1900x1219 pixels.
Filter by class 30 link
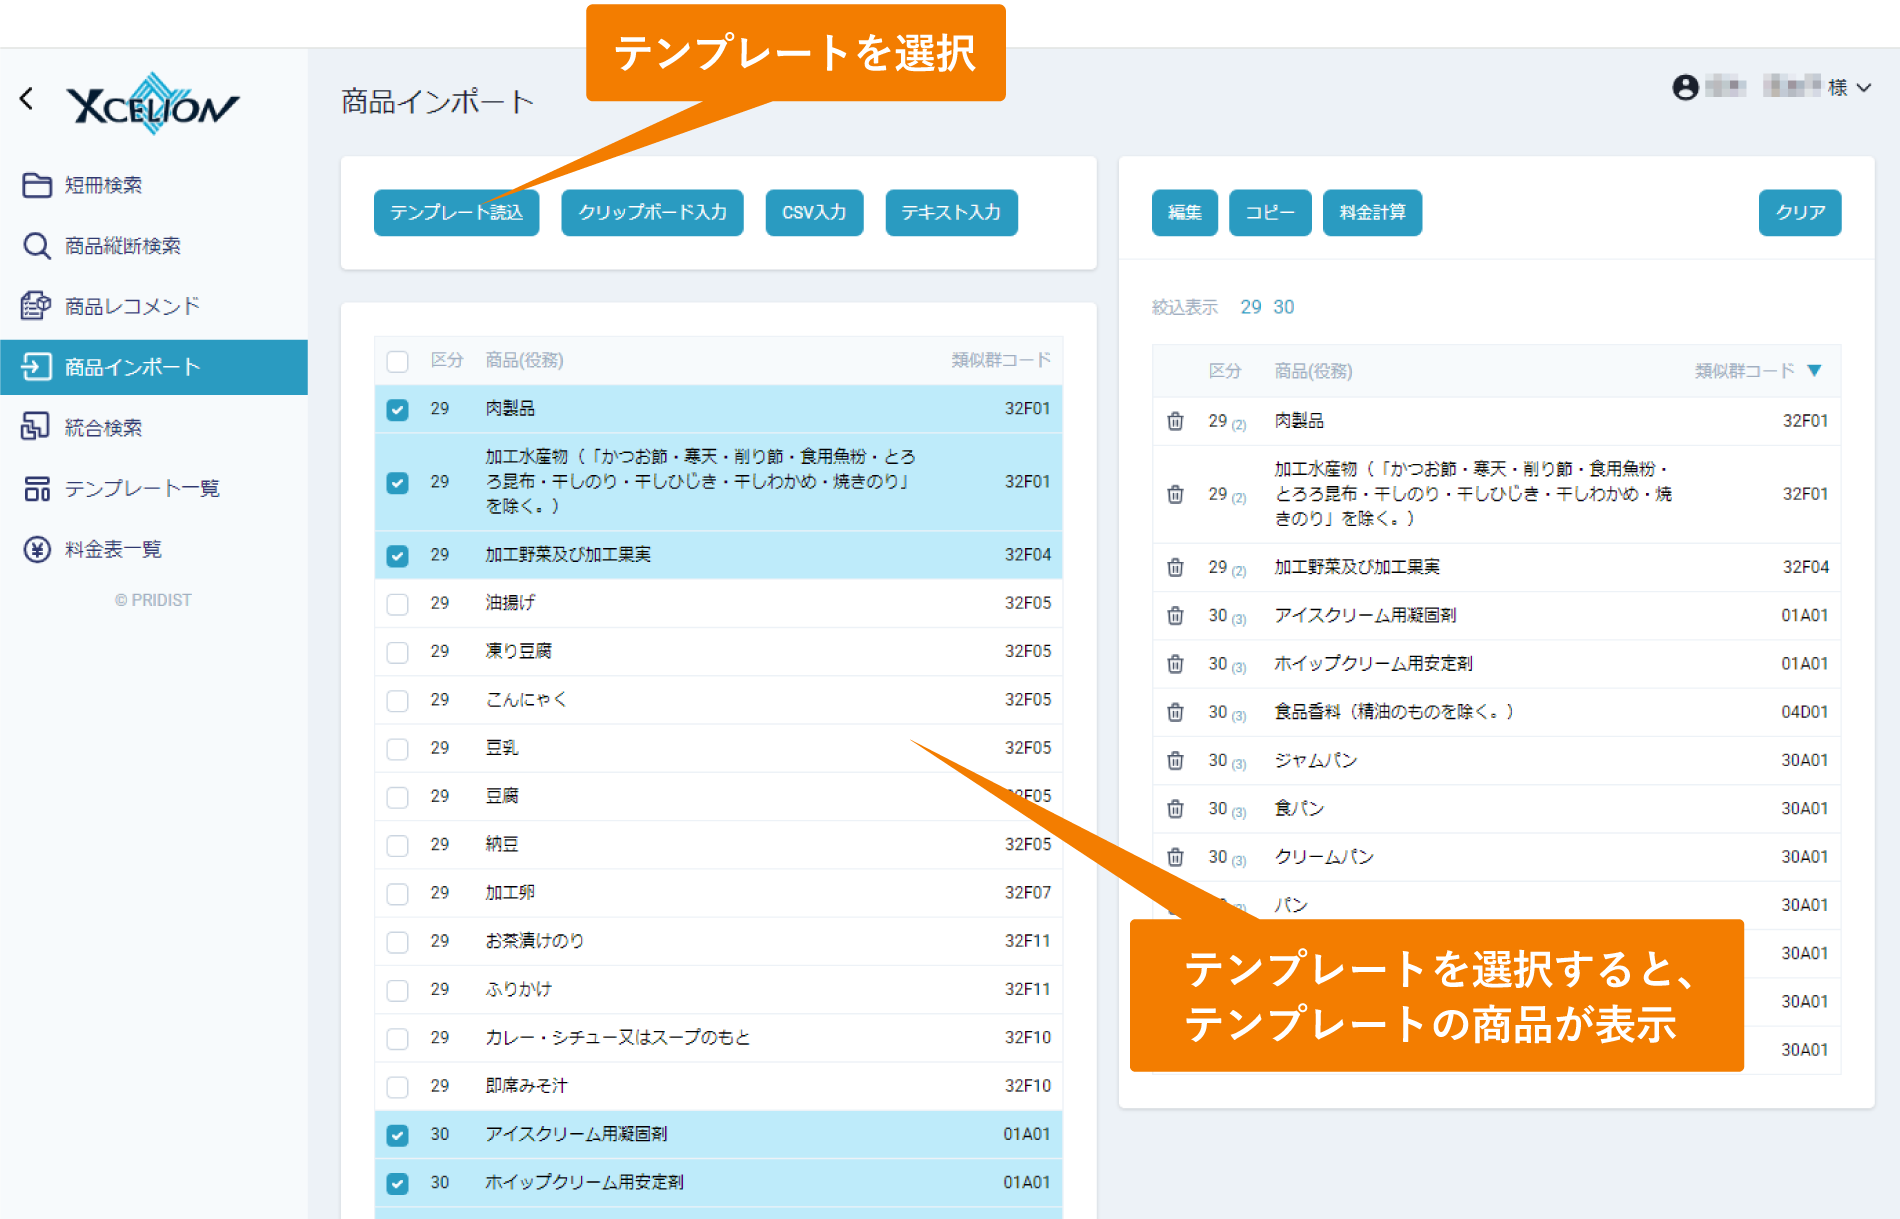tap(1283, 307)
